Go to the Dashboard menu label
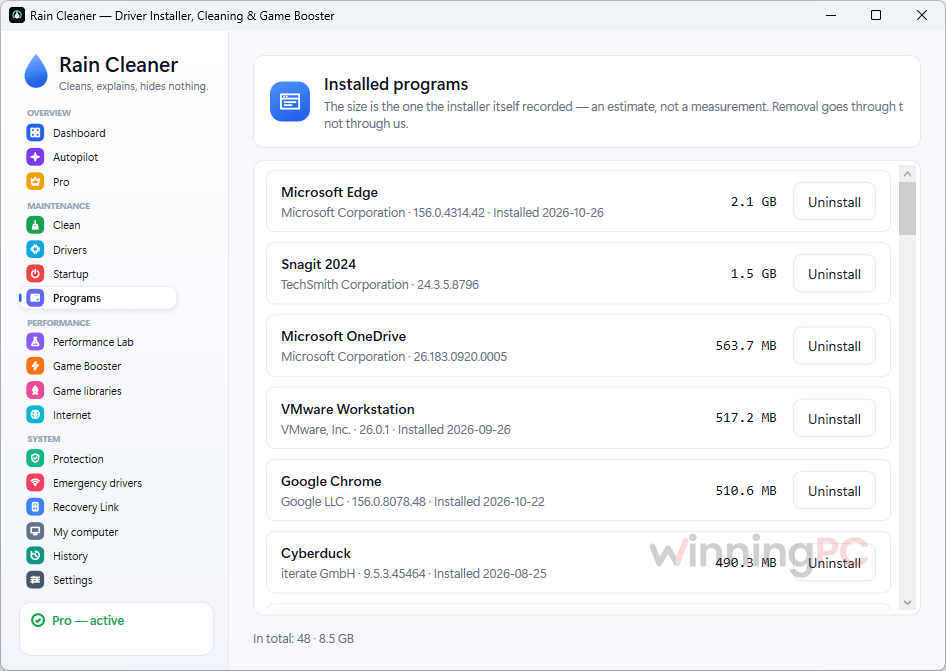946x671 pixels. [x=79, y=133]
